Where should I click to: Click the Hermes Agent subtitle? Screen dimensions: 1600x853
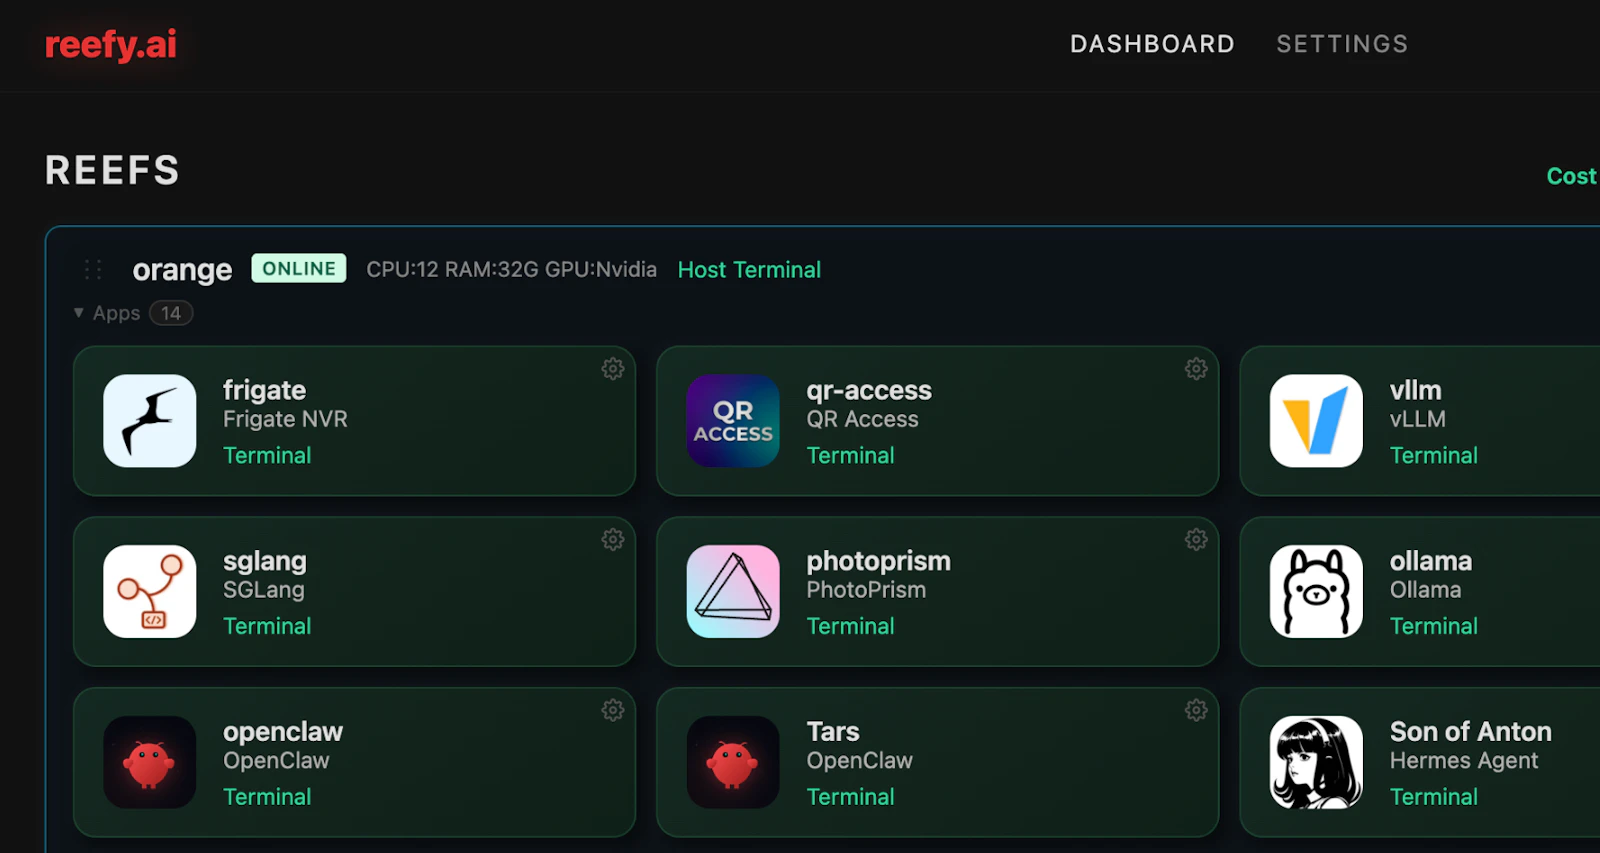pyautogui.click(x=1464, y=761)
